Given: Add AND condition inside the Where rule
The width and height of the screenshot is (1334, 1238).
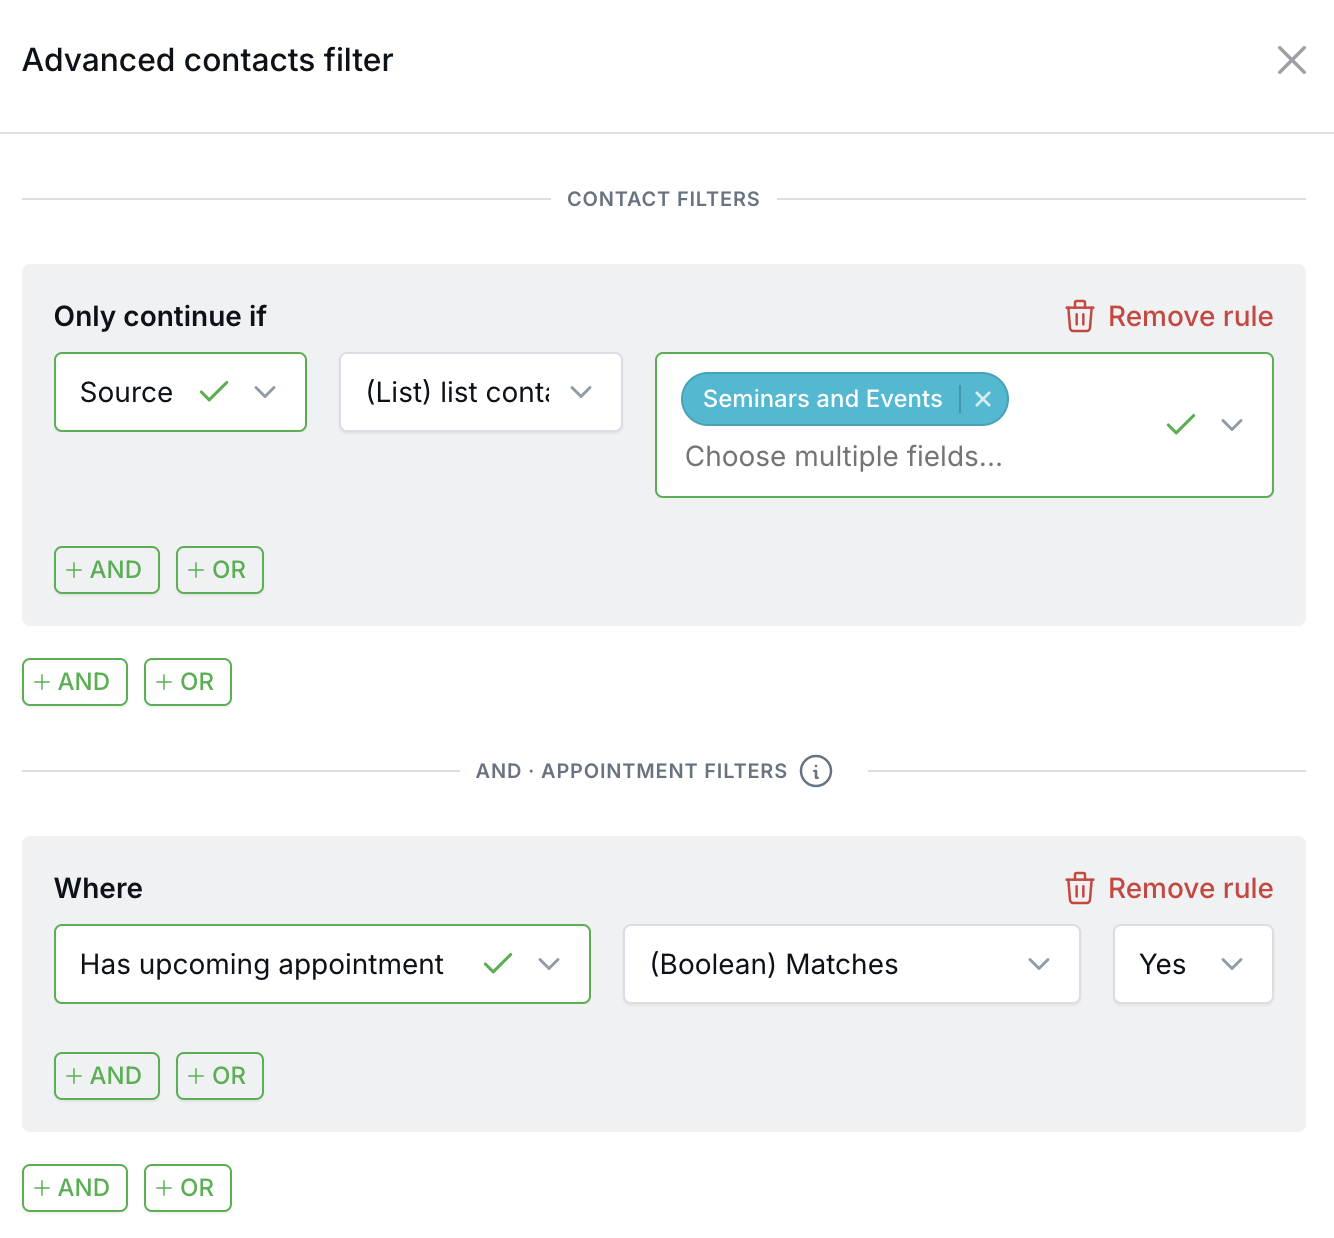Looking at the screenshot, I should (107, 1076).
